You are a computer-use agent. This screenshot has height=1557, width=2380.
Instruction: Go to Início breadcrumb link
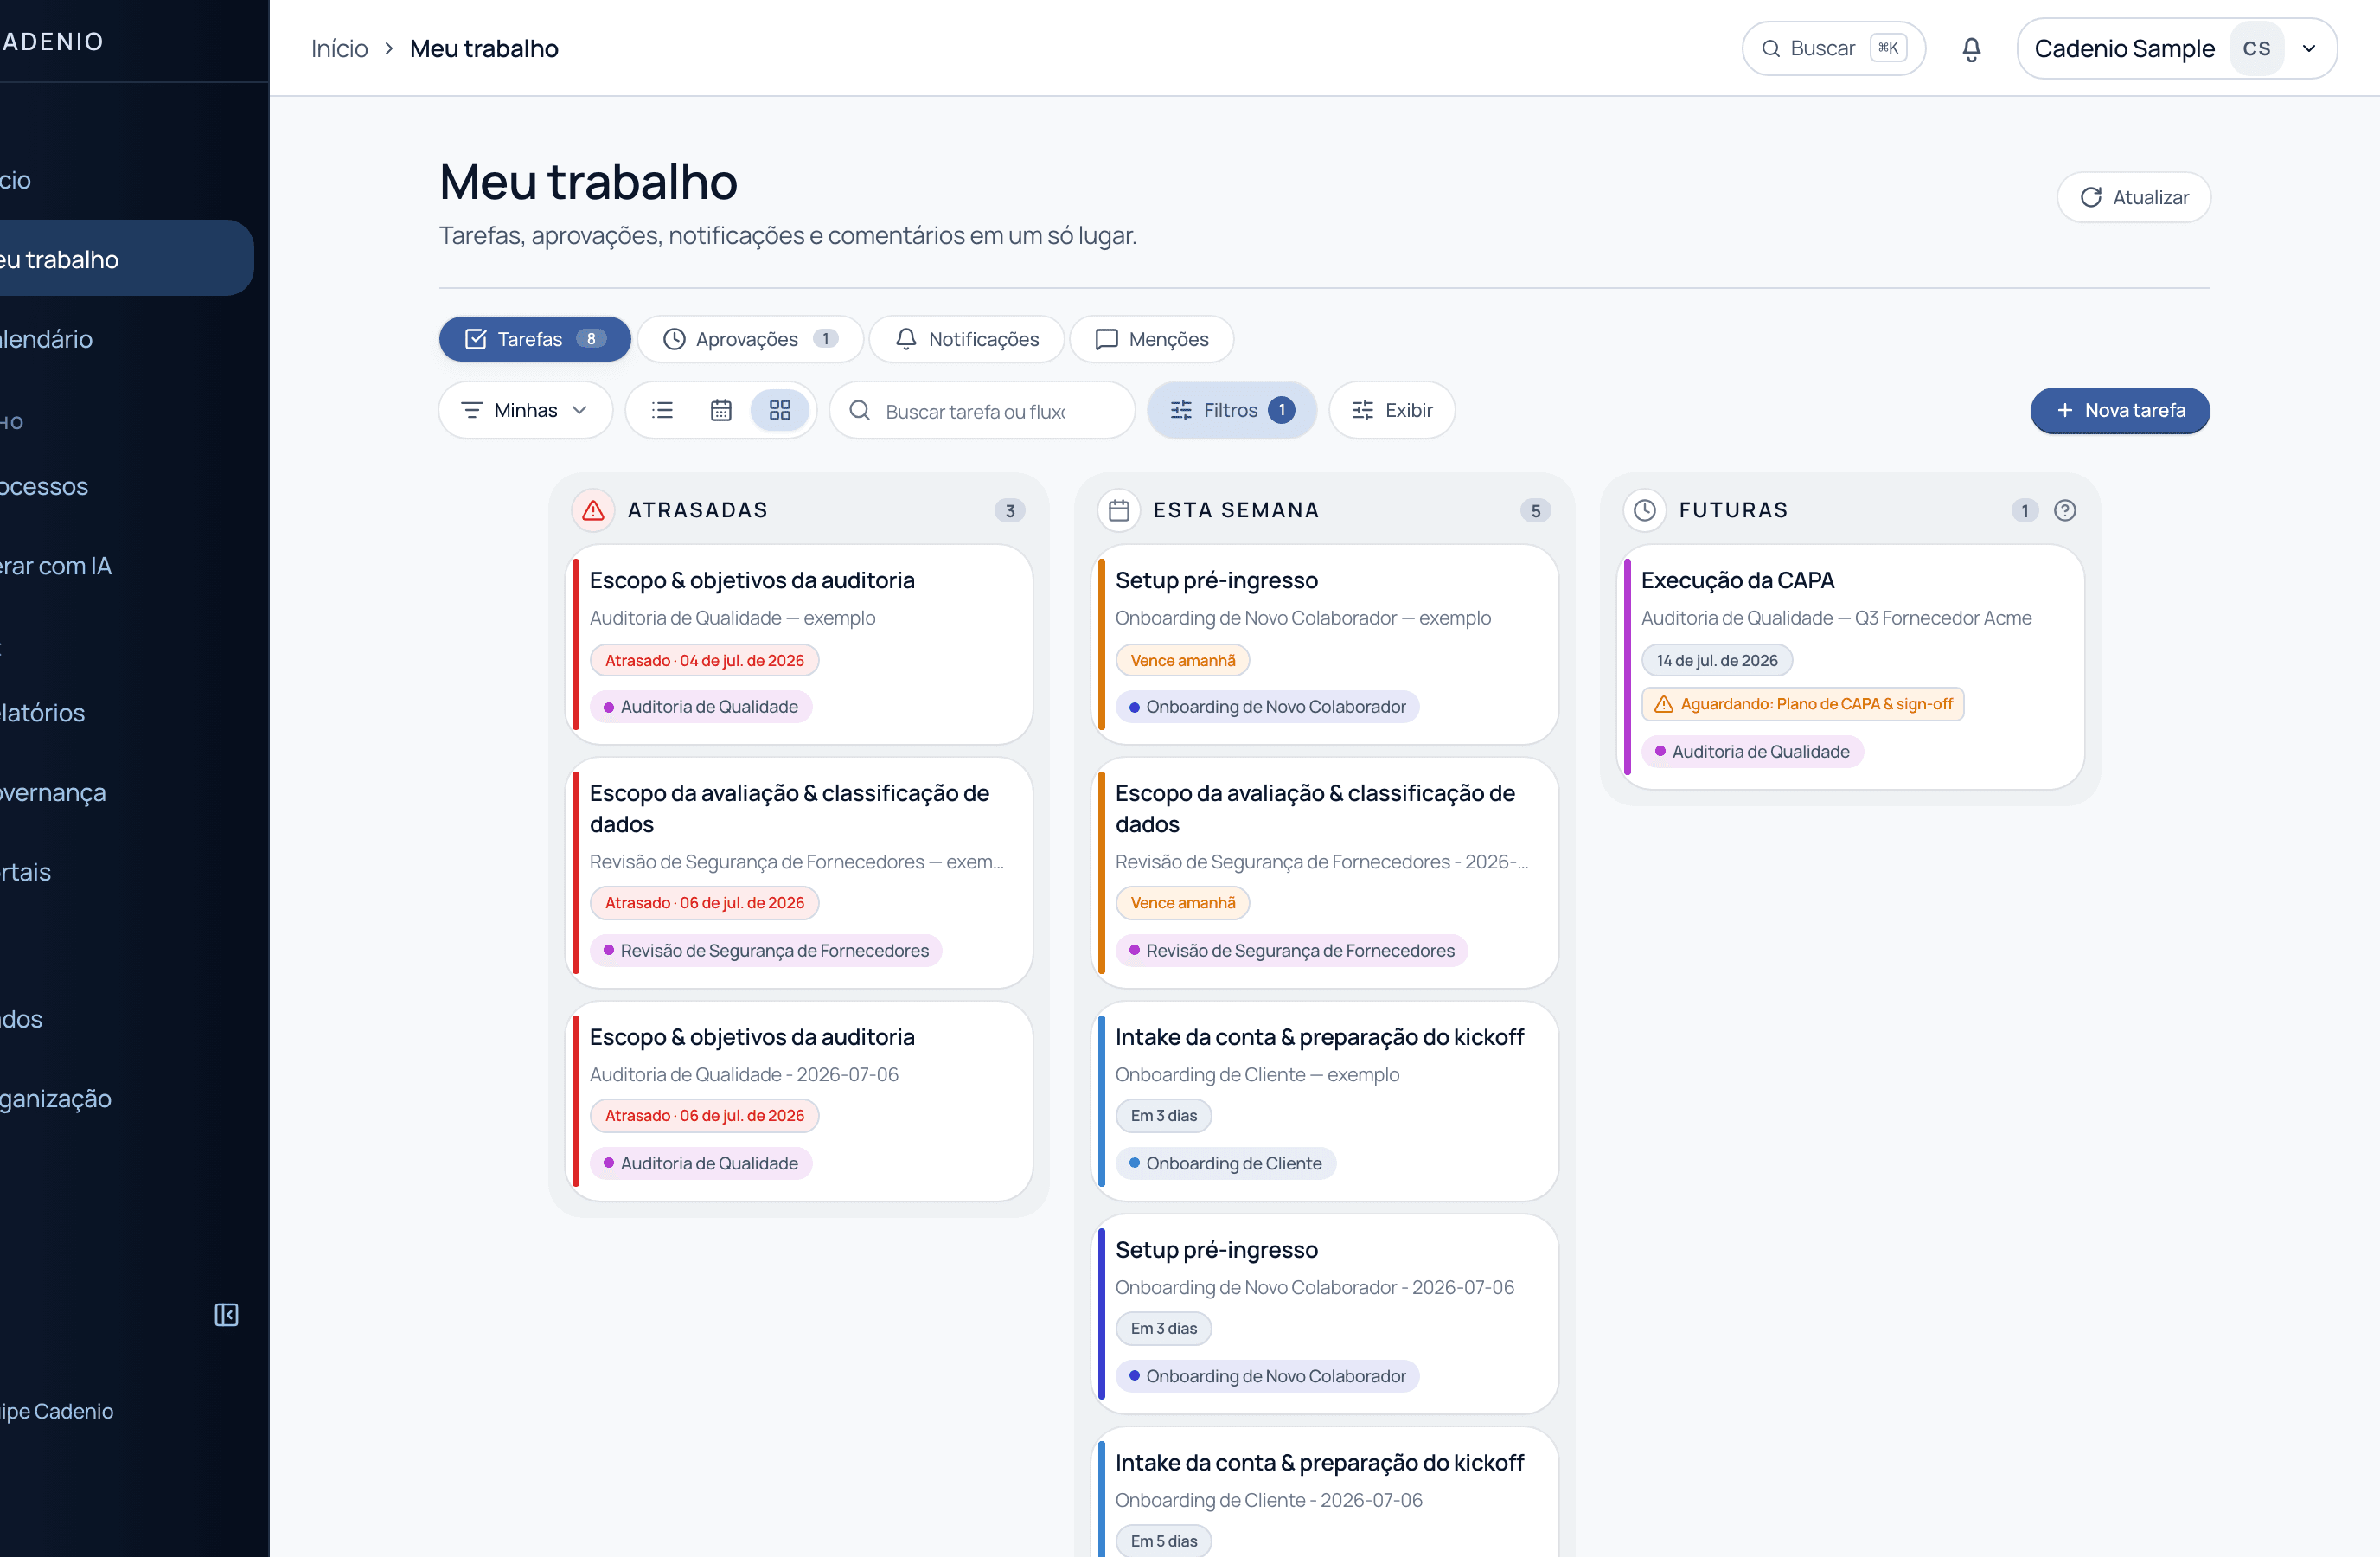[339, 48]
